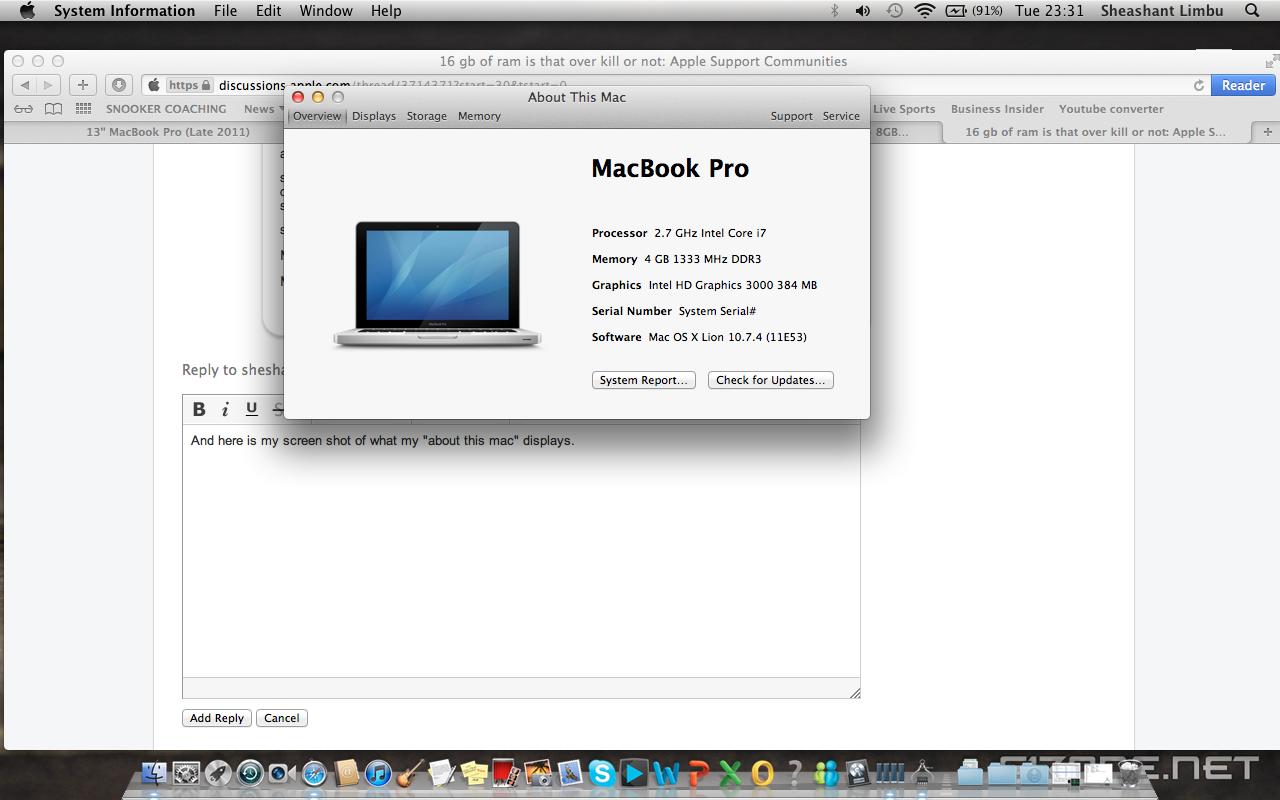
Task: Click the Add Reply button
Action: pyautogui.click(x=217, y=718)
